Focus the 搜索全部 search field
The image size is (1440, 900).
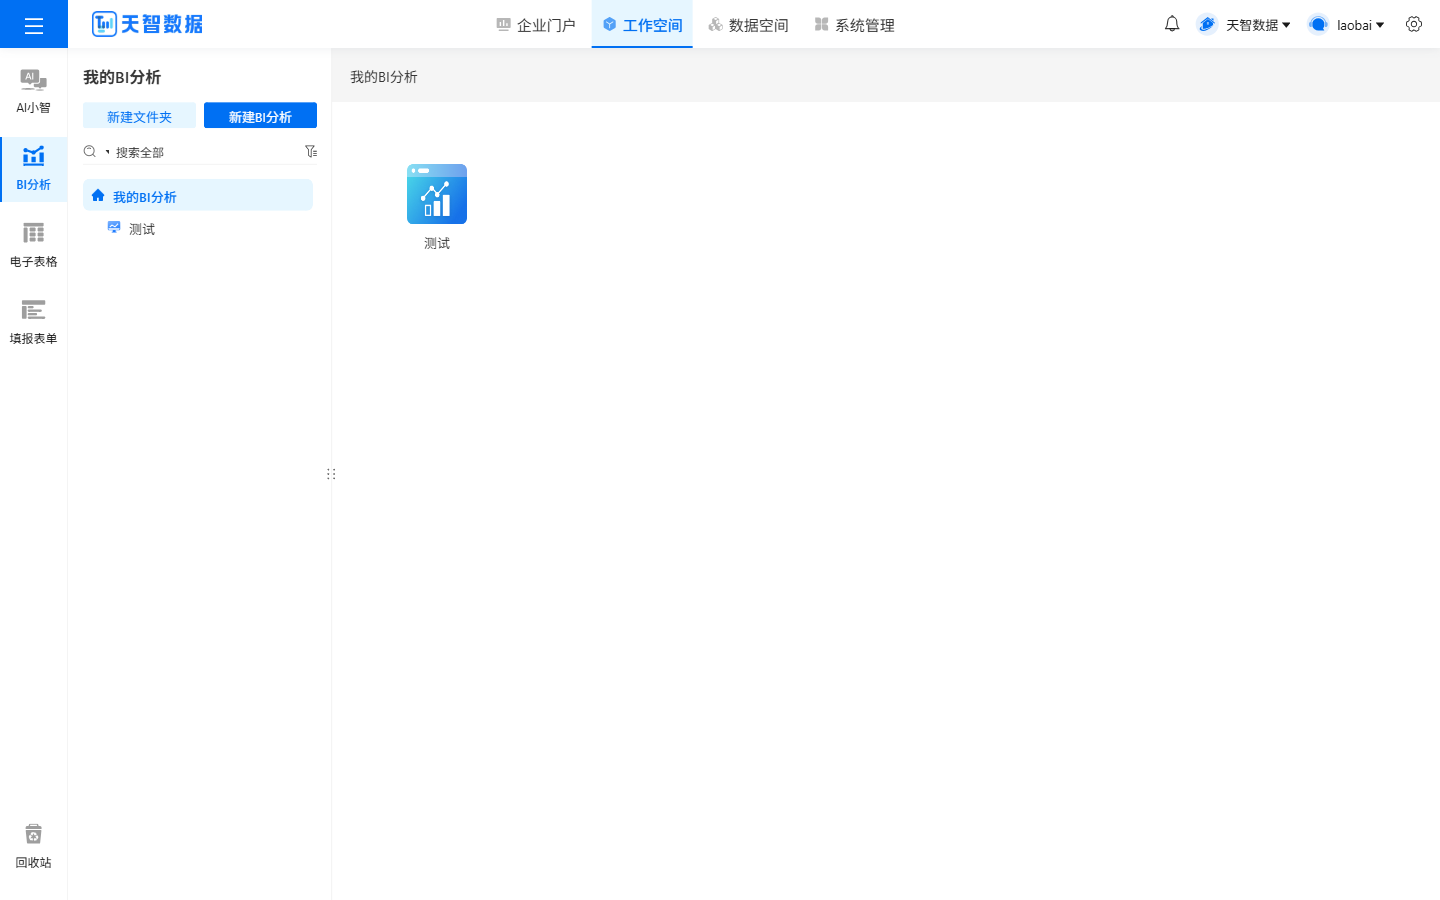pyautogui.click(x=205, y=152)
